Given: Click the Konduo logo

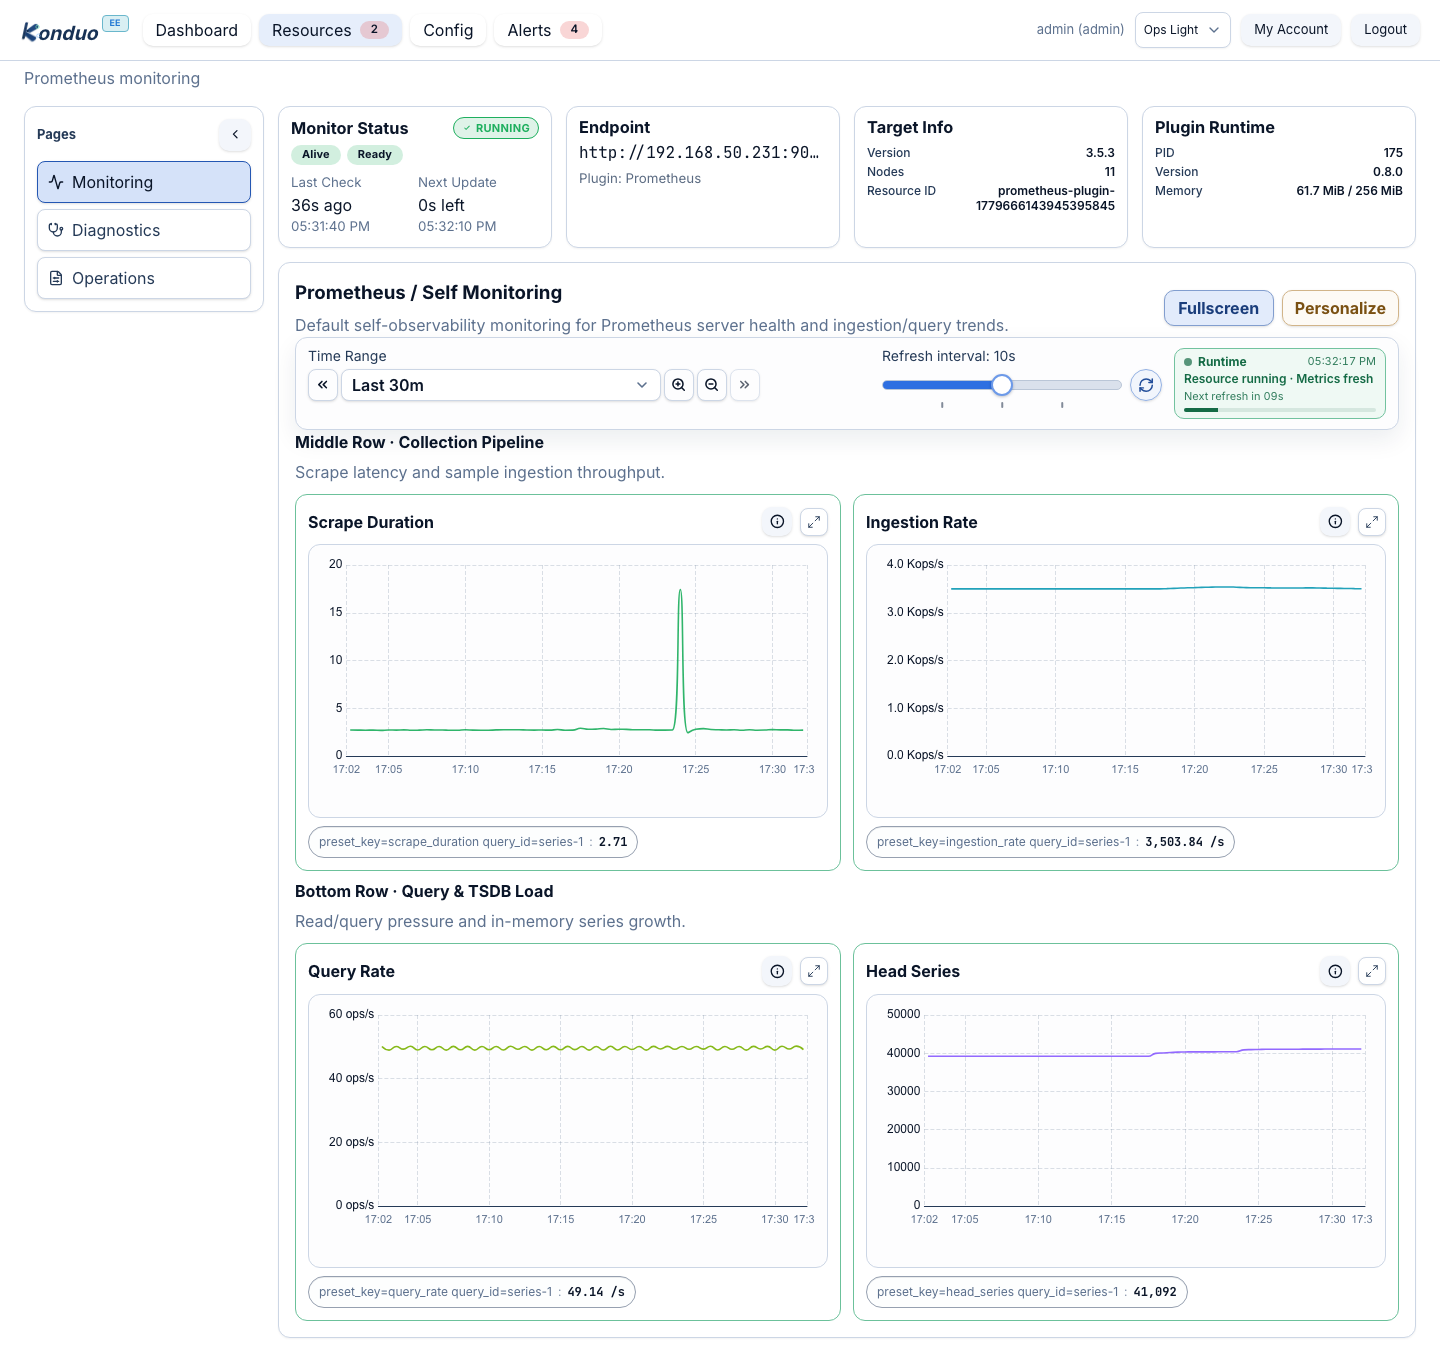Looking at the screenshot, I should click(60, 31).
